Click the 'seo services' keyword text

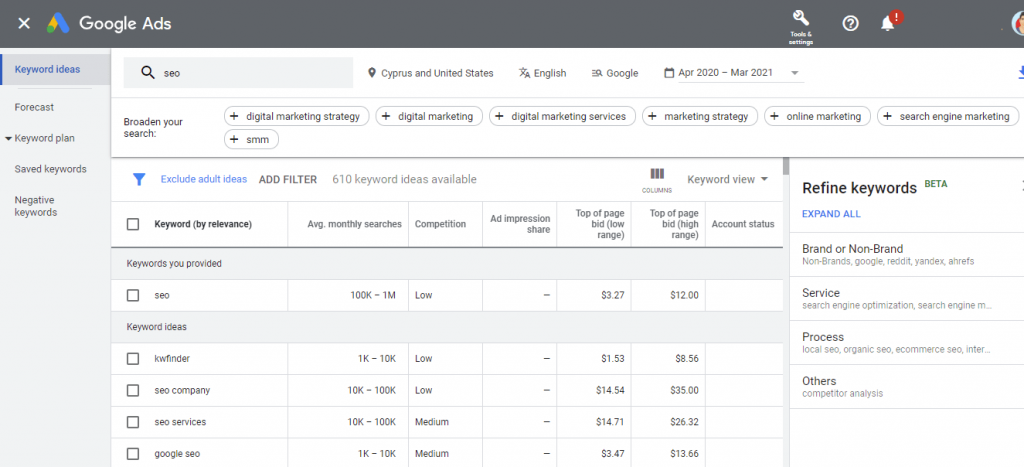click(180, 422)
